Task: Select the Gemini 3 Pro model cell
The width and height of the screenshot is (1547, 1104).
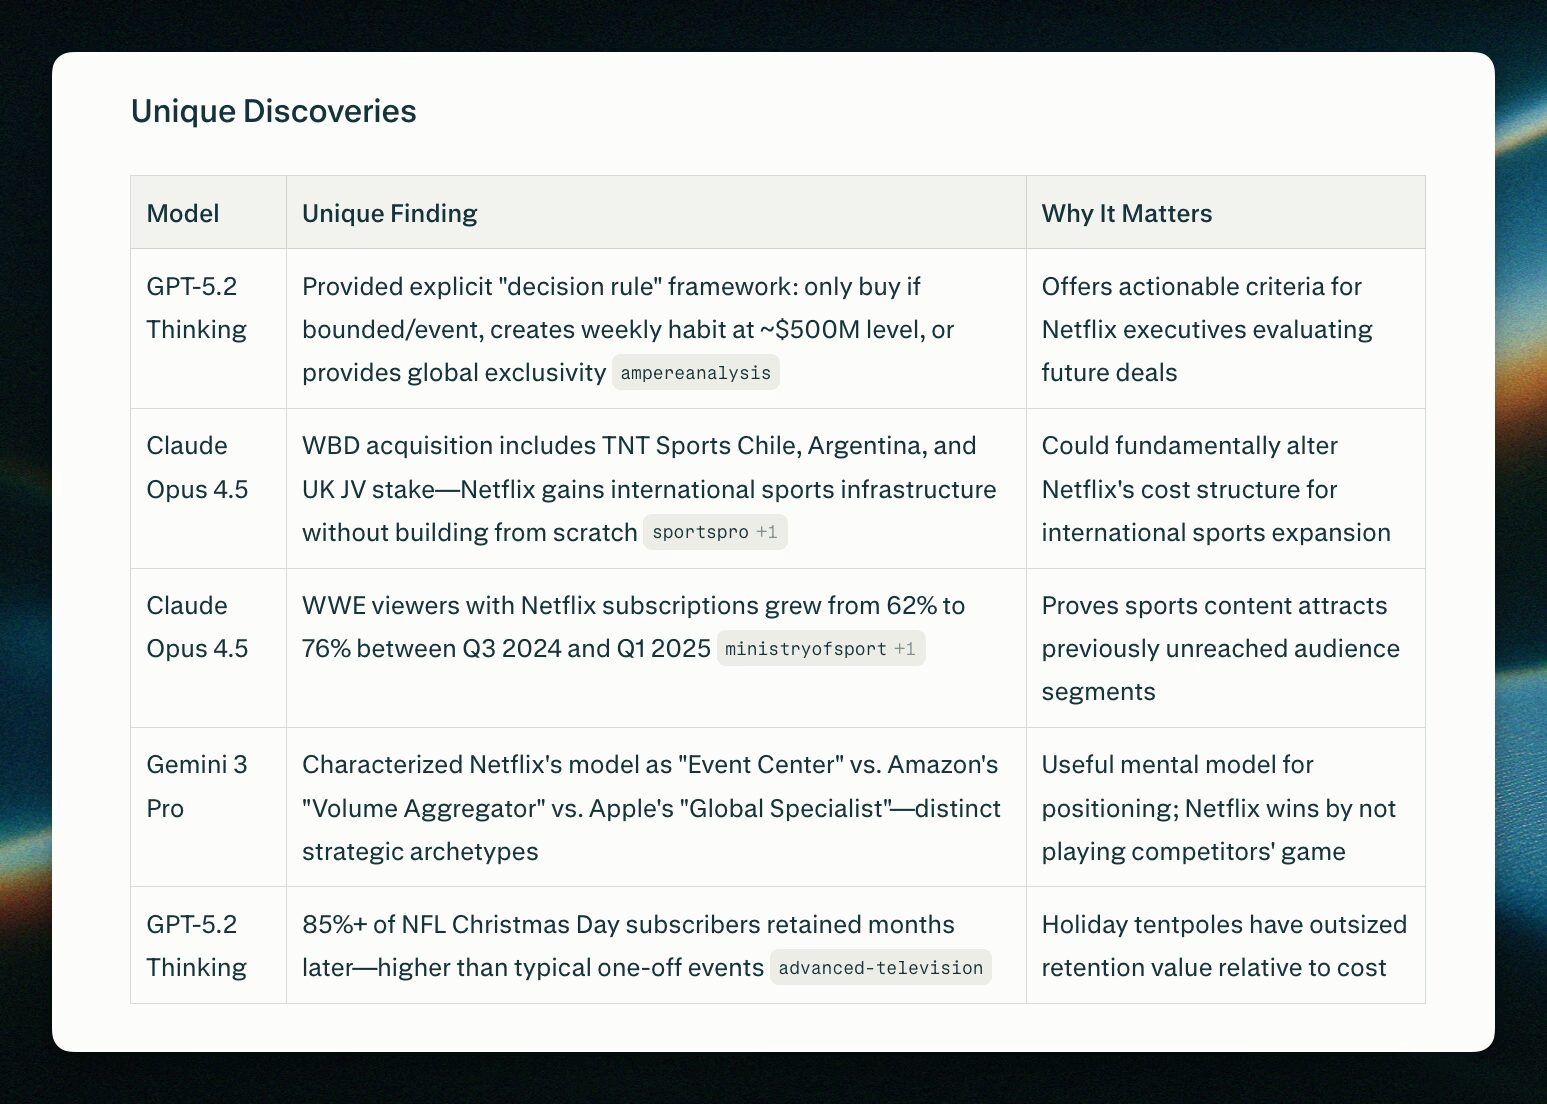Action: [x=197, y=786]
